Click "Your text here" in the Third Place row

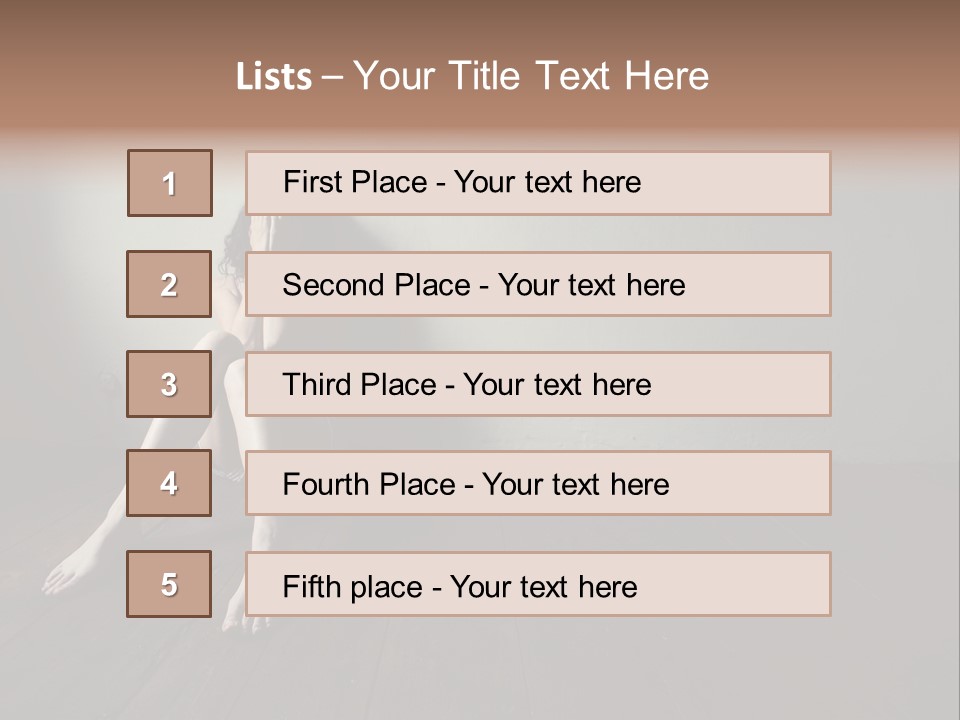[x=557, y=385]
